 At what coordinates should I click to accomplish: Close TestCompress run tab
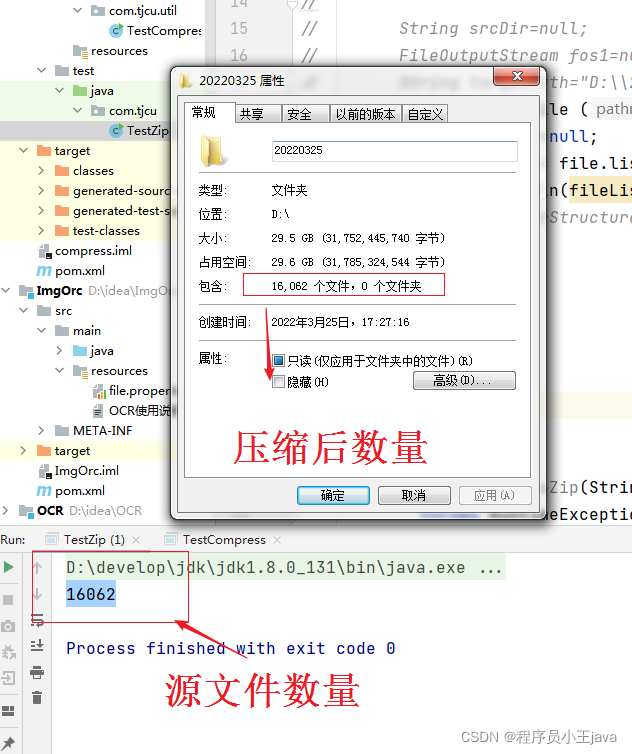(277, 540)
